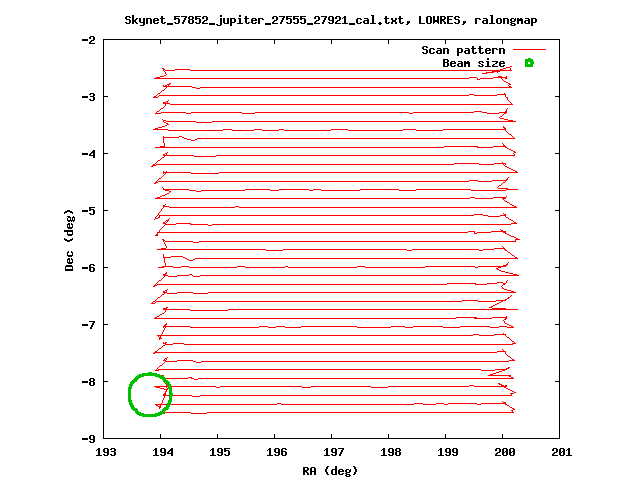Click the 'Dec (deg)' axis label
This screenshot has height=480, width=640.
click(x=69, y=240)
